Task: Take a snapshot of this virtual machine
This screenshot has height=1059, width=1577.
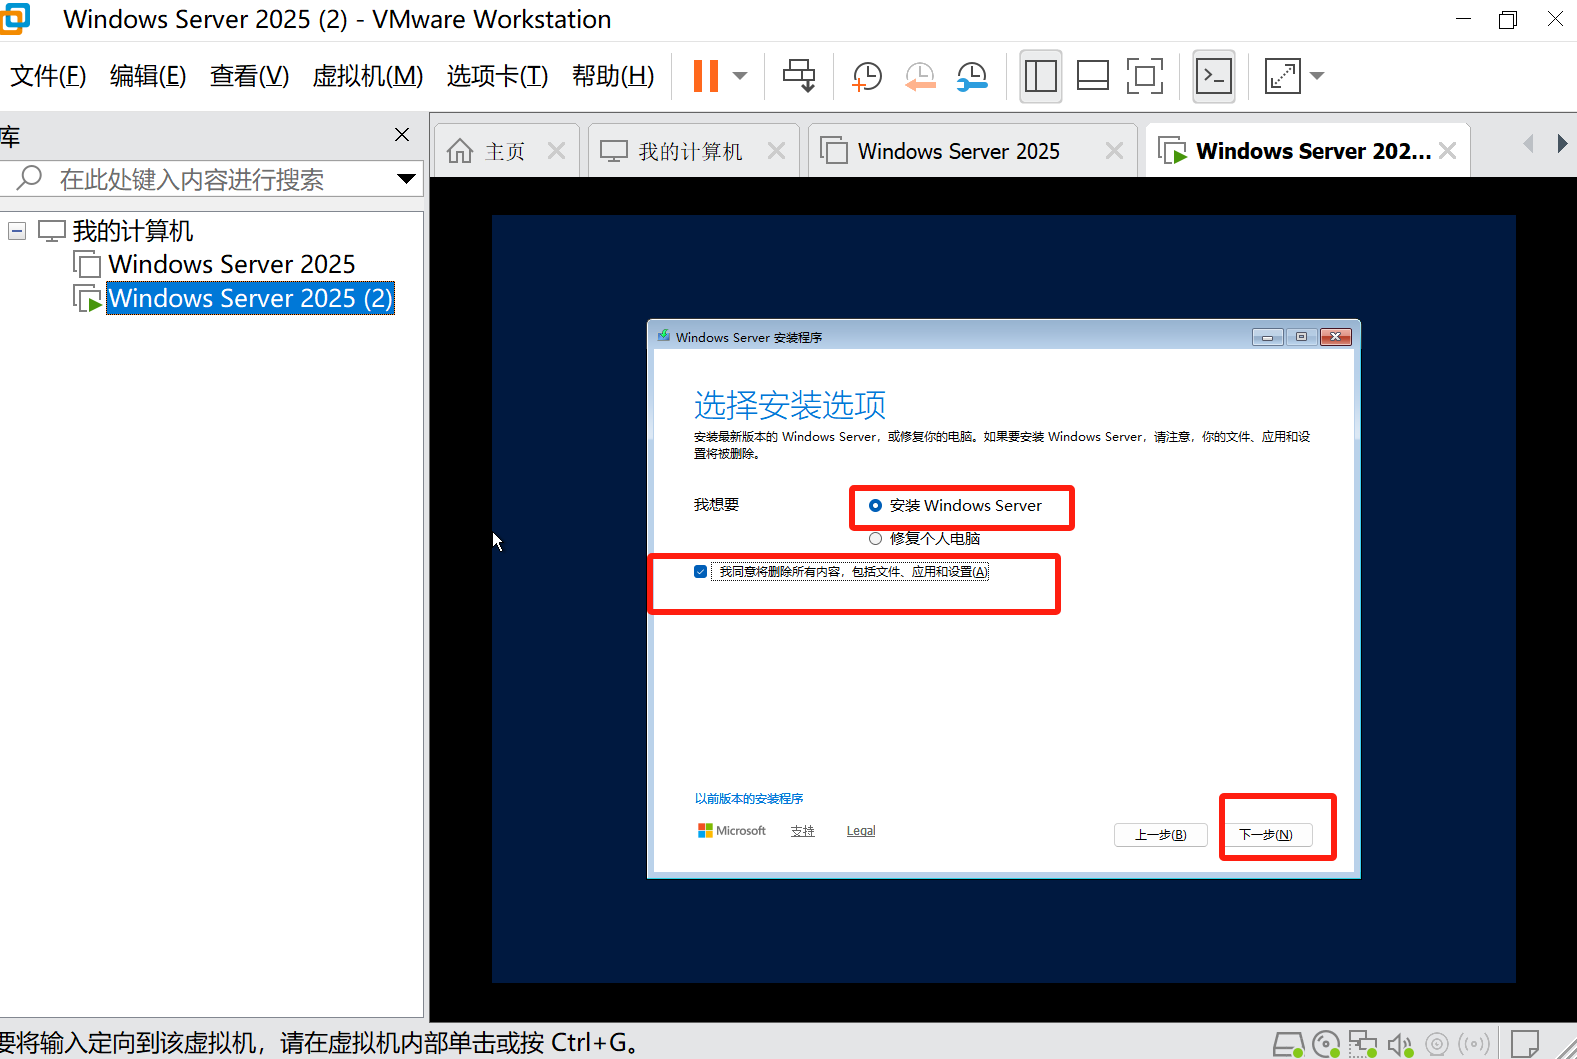Action: pyautogui.click(x=866, y=76)
